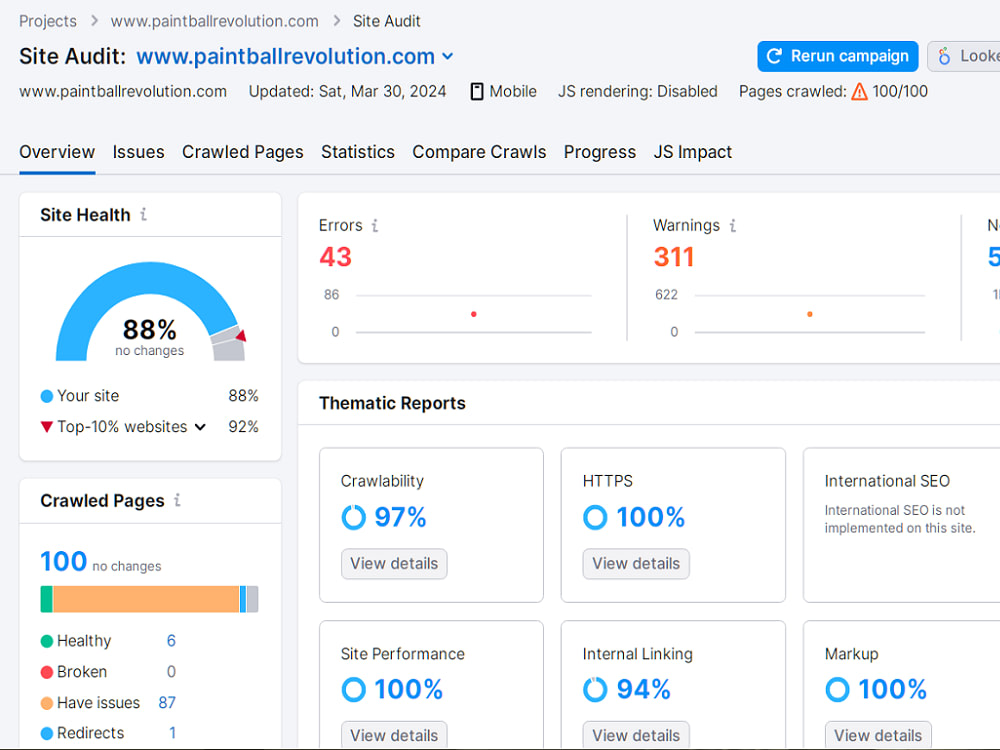Click the 86 label on Errors chart
Image resolution: width=1000 pixels, height=750 pixels.
click(x=331, y=295)
